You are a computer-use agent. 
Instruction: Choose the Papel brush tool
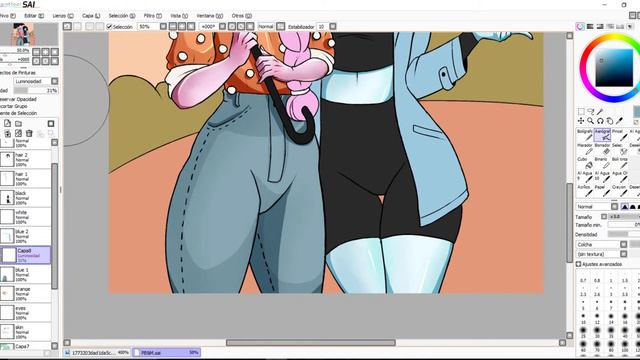[x=602, y=190]
